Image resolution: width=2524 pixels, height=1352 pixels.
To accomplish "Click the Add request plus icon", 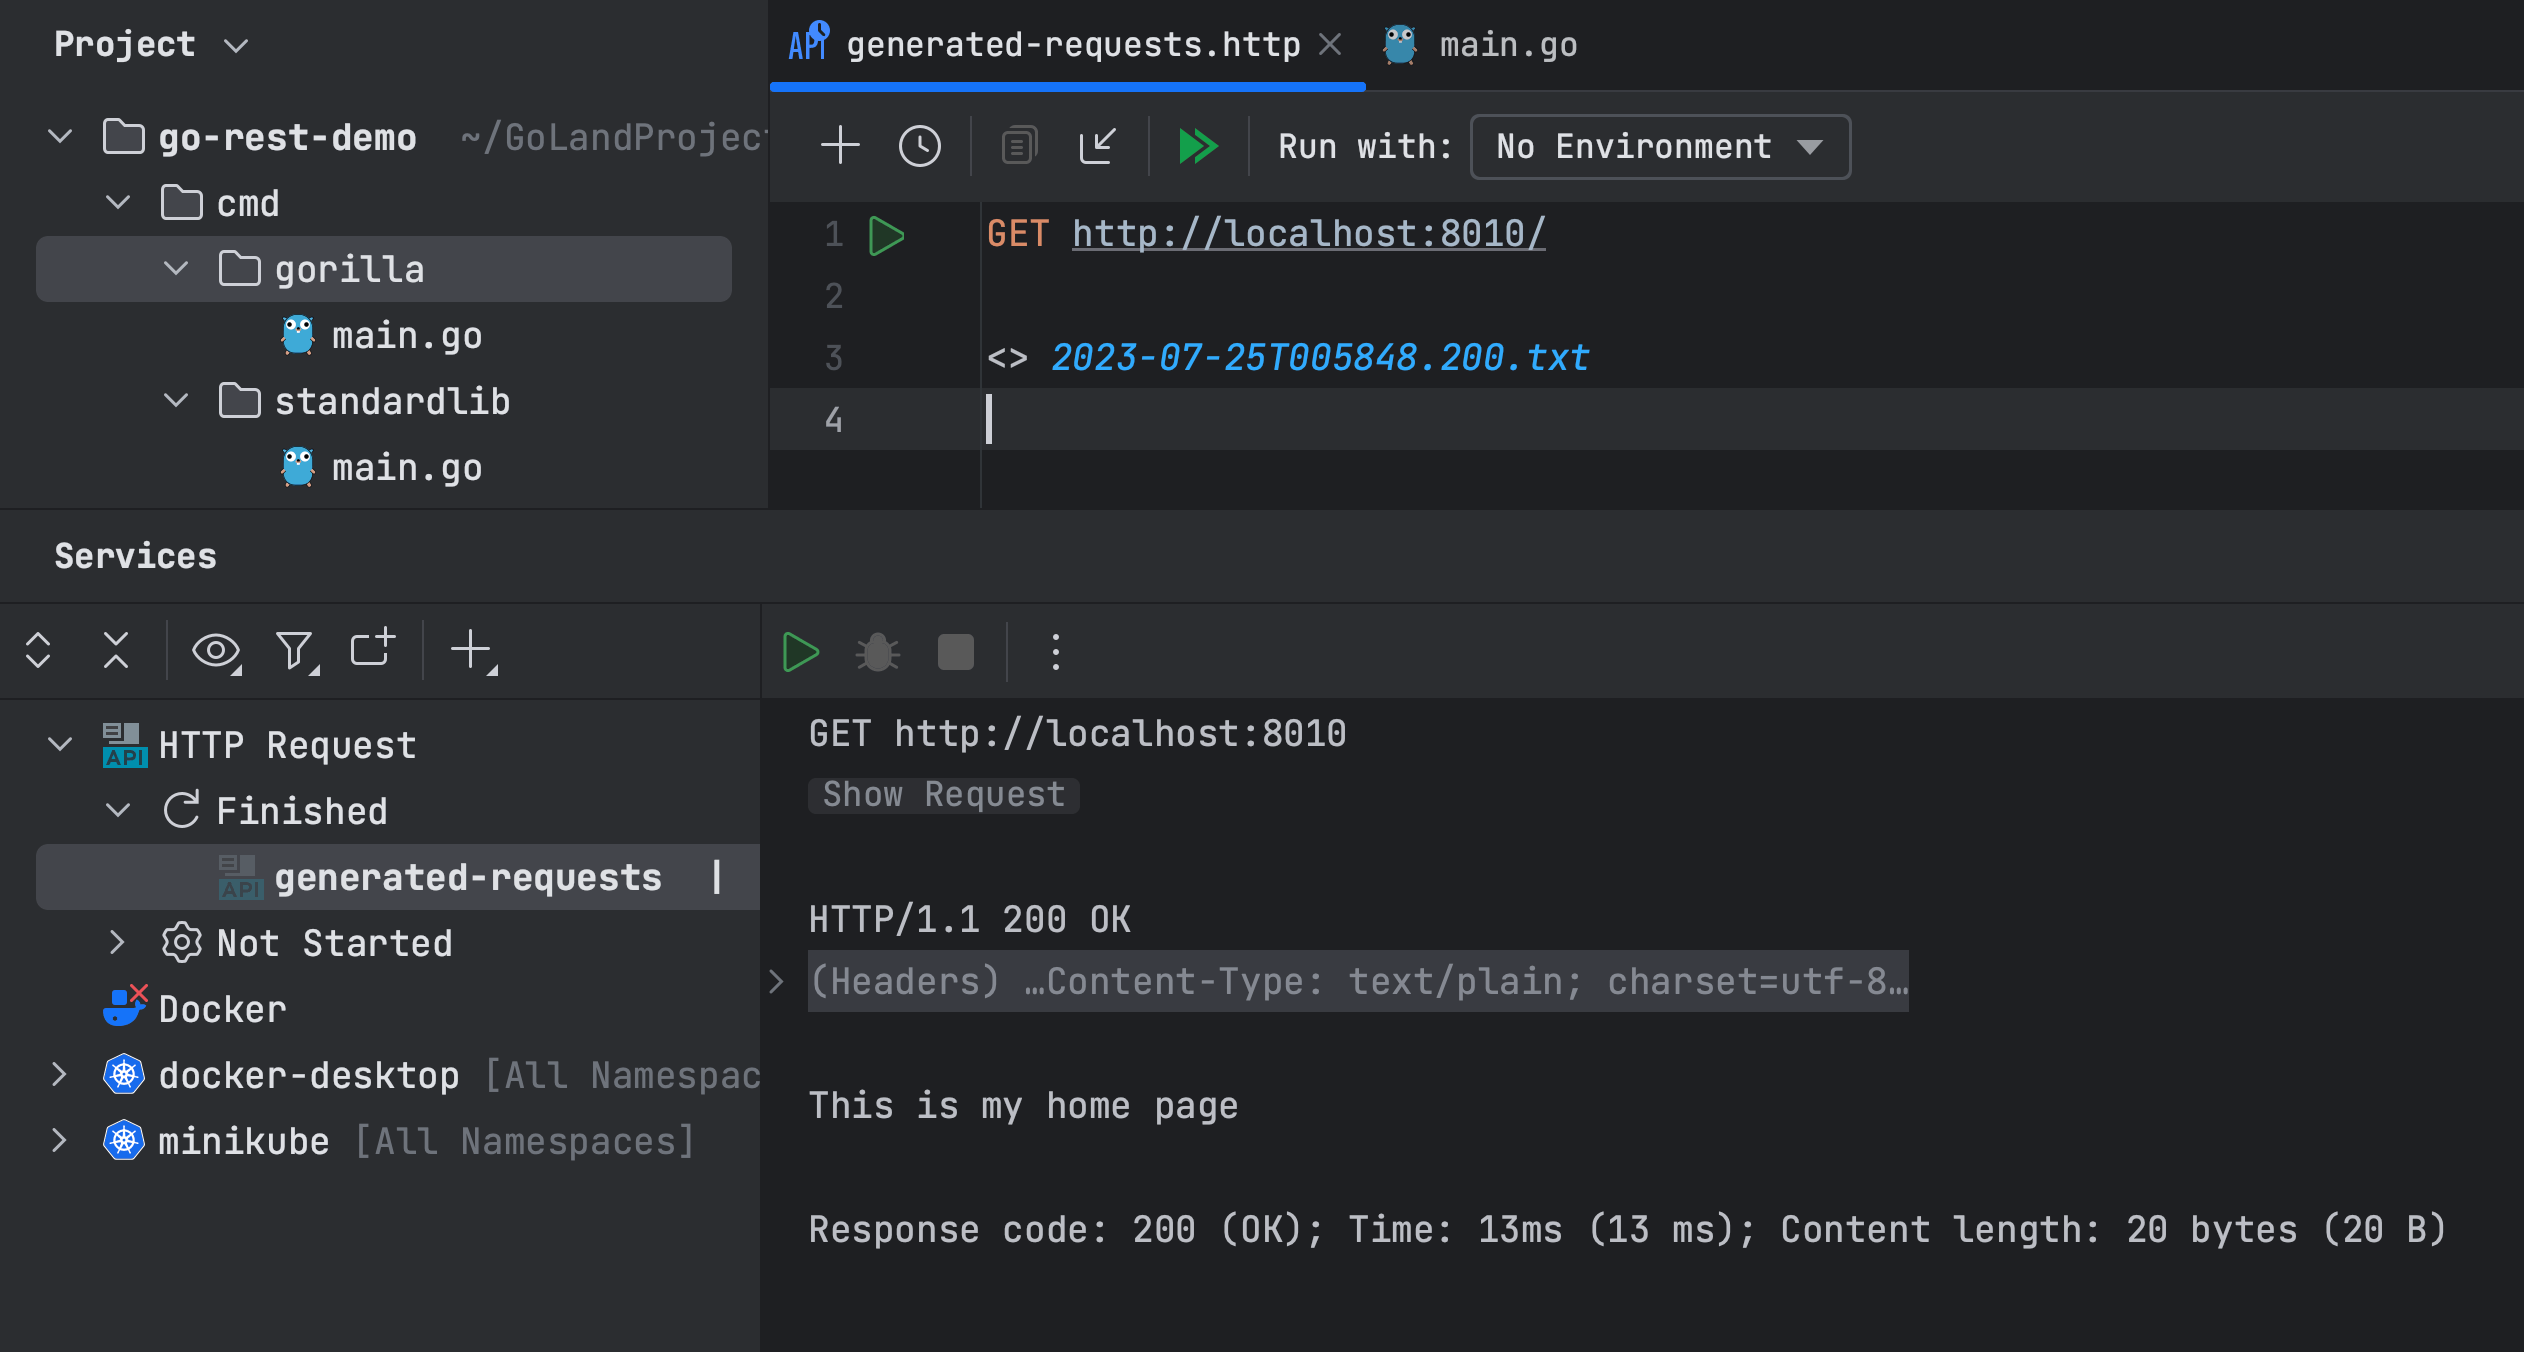I will coord(840,146).
